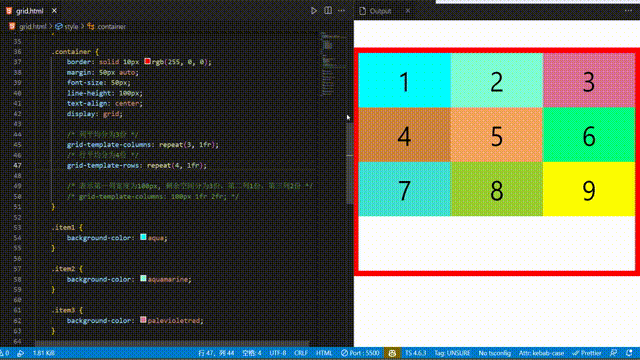The width and height of the screenshot is (640, 360).
Task: Click line number 47 in the gutter
Action: pyautogui.click(x=17, y=165)
